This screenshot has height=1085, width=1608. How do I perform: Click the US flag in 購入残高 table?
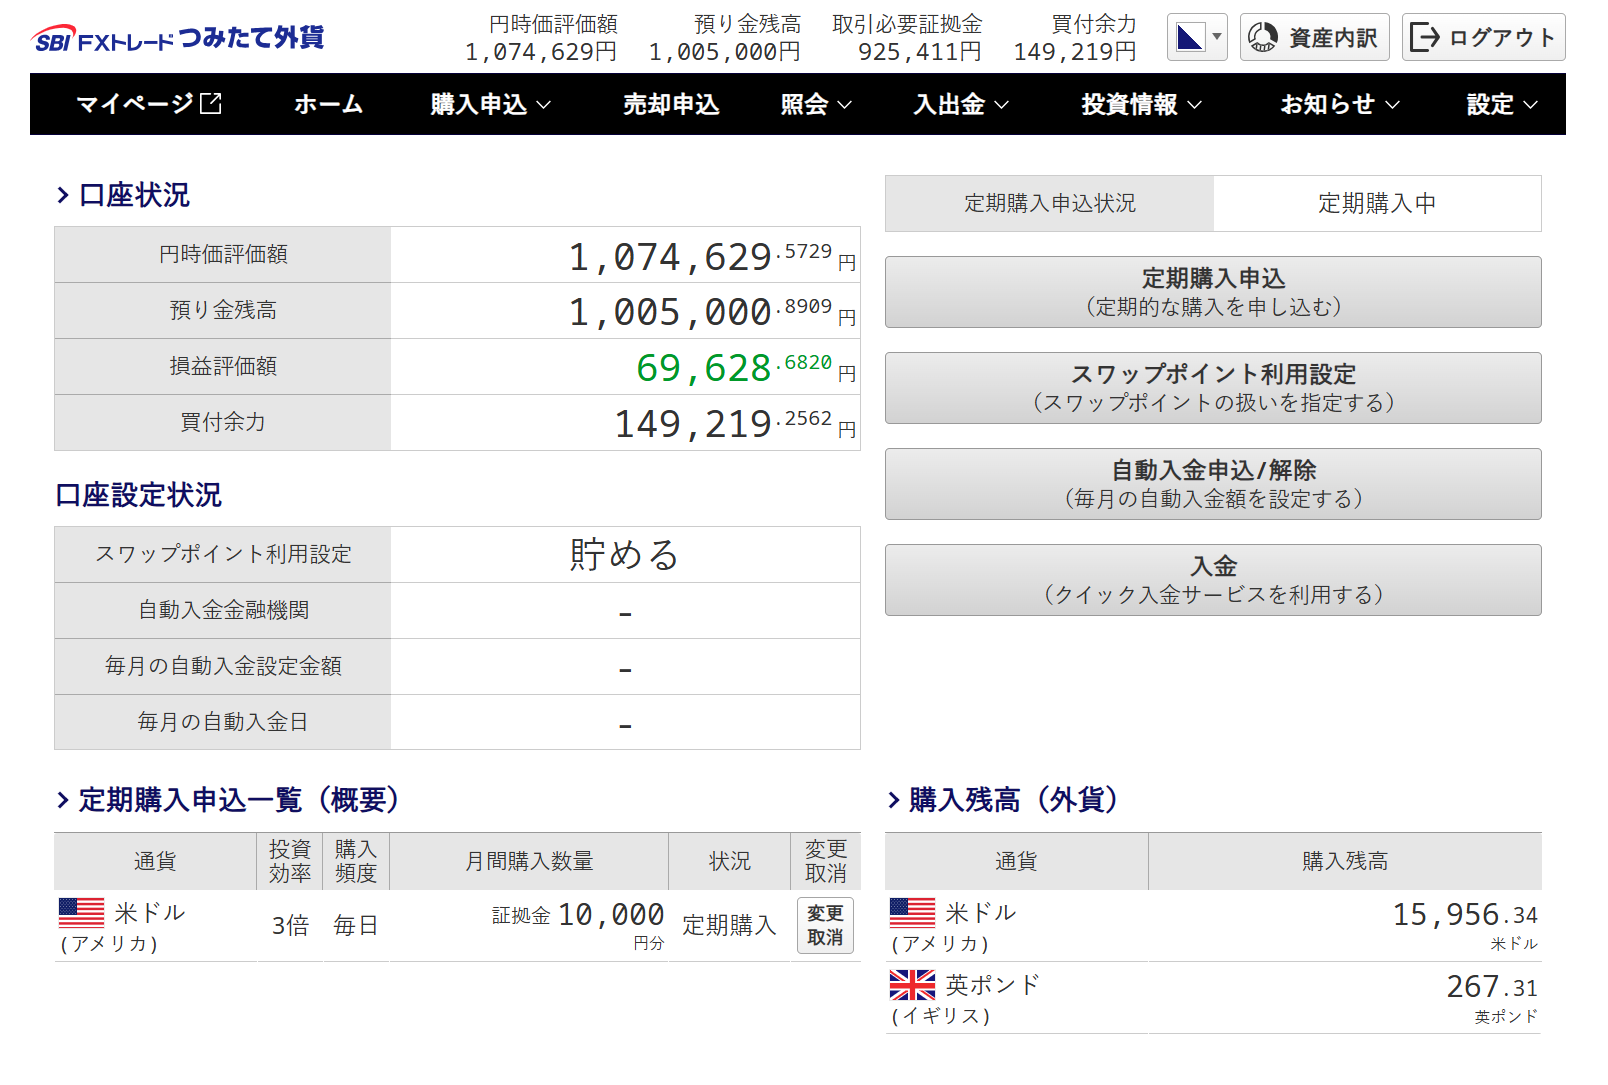(x=912, y=912)
